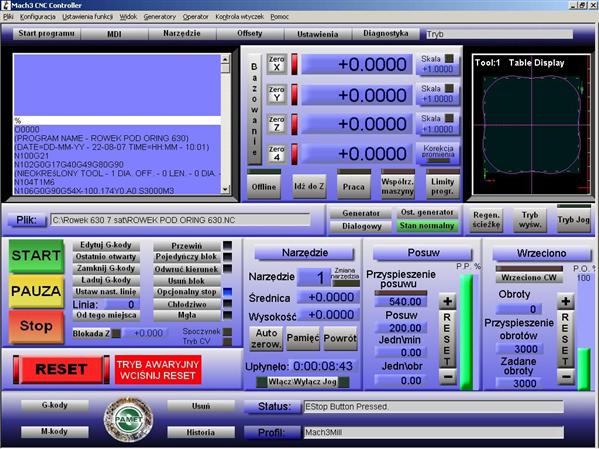The image size is (599, 449).
Task: Click the orange Stop button
Action: click(36, 327)
